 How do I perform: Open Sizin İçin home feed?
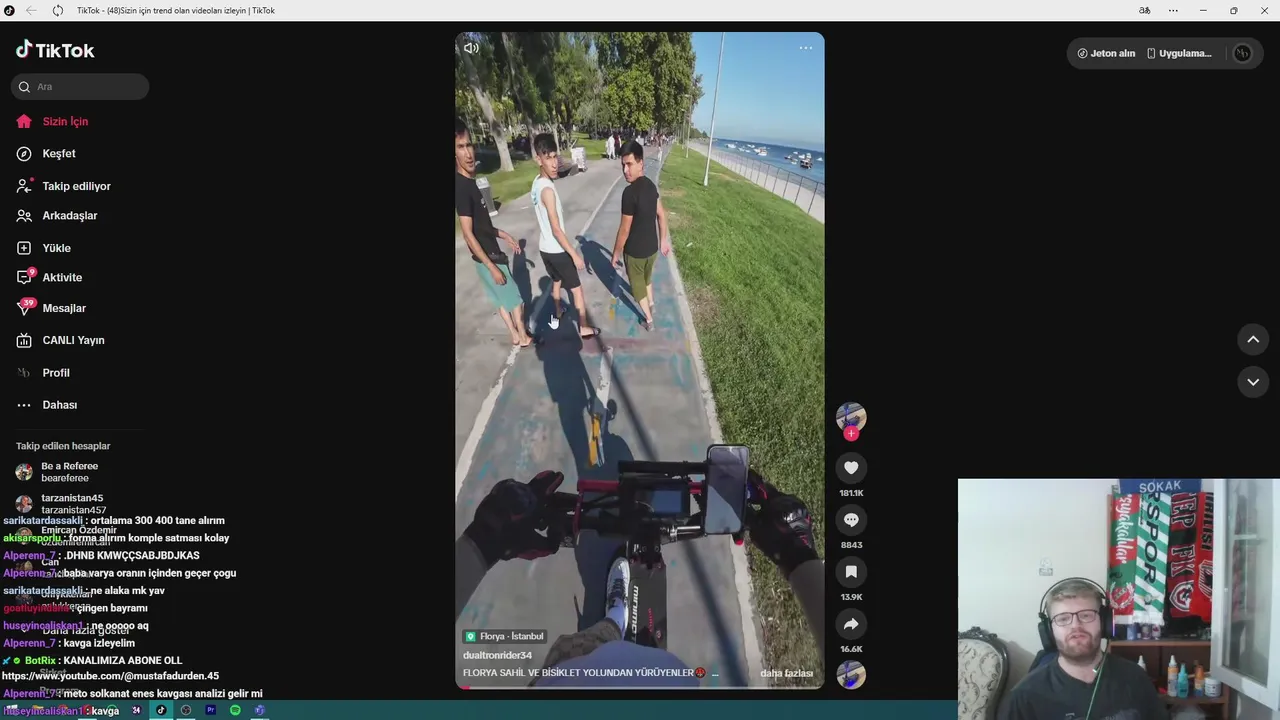[x=66, y=121]
